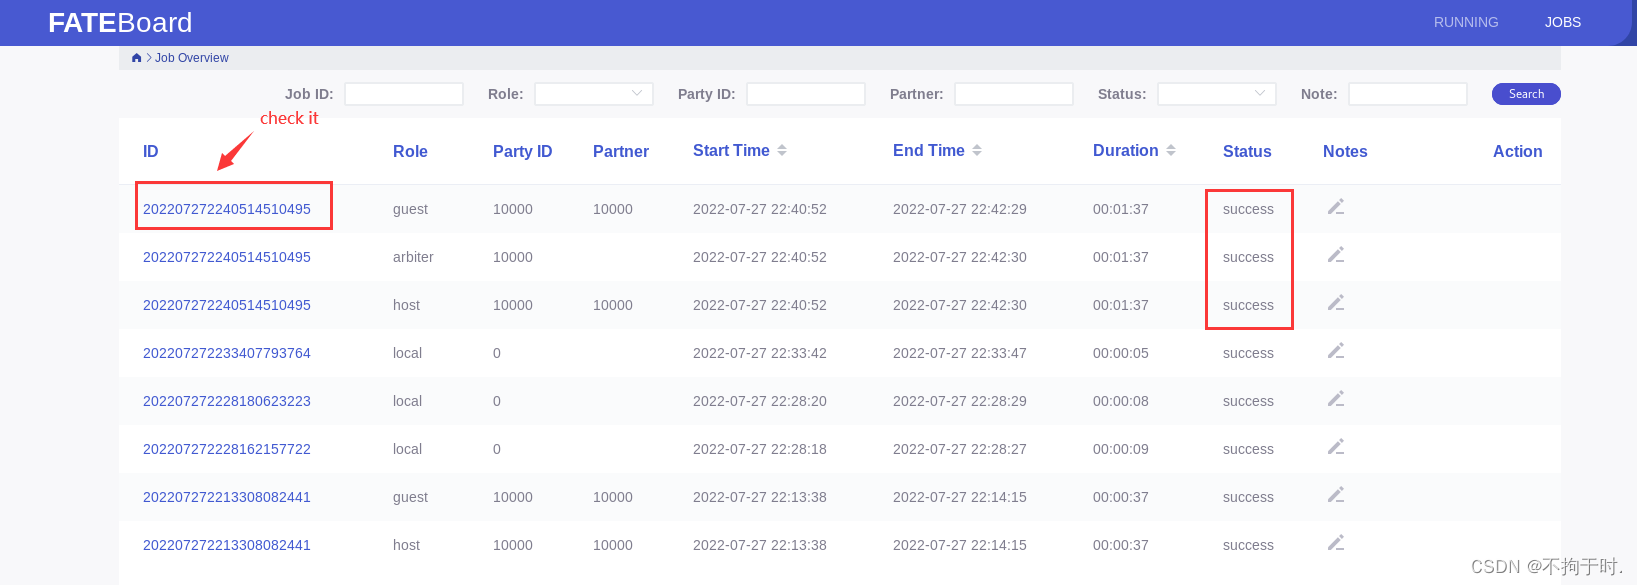This screenshot has width=1637, height=585.
Task: Focus the Partner filter field
Action: (x=1014, y=94)
